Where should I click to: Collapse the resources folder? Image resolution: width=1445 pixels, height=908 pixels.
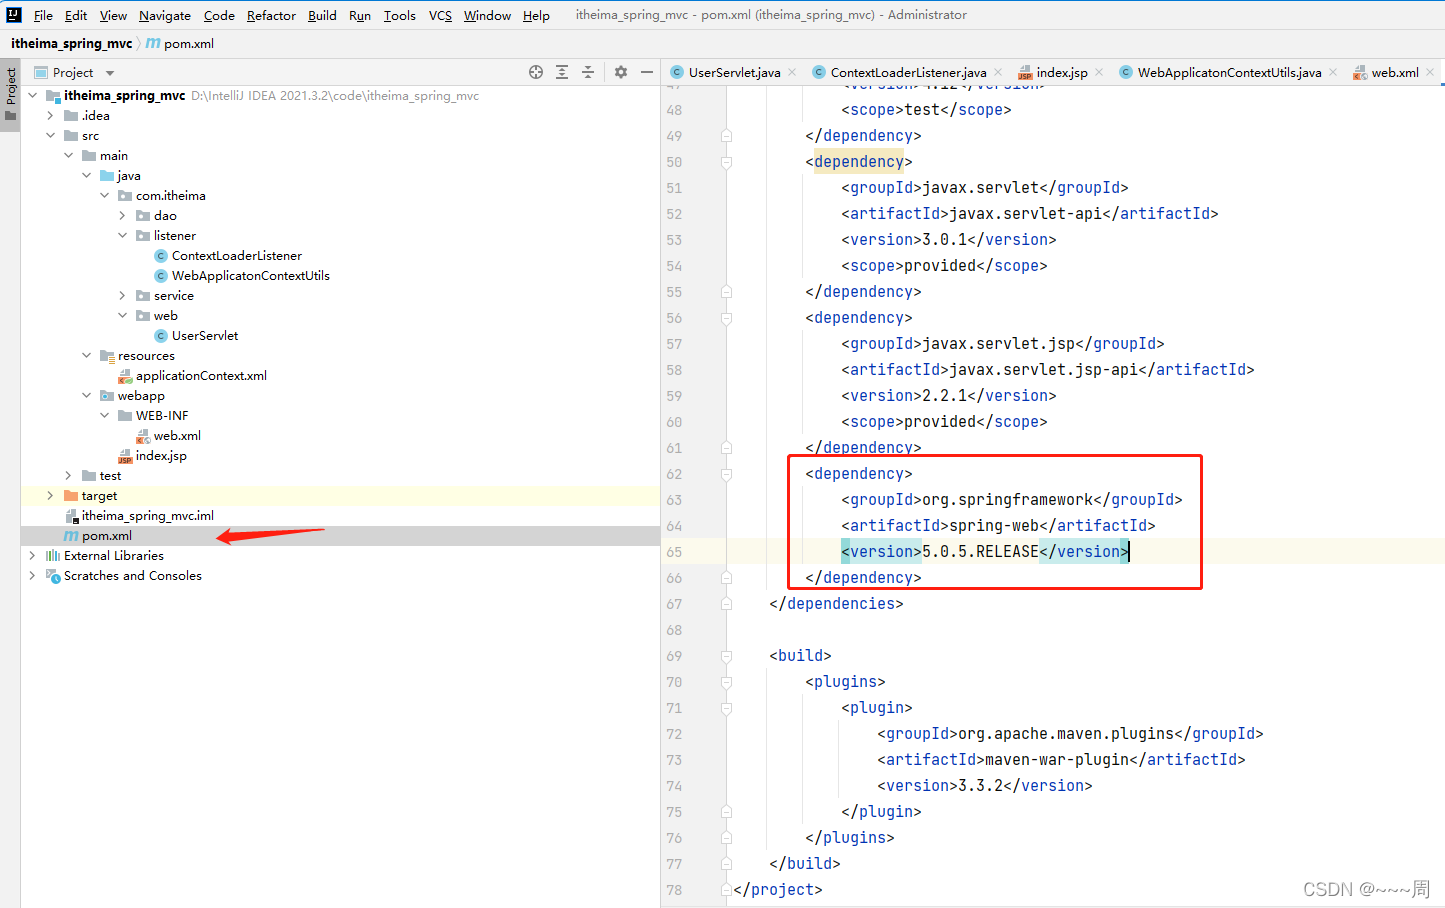[x=86, y=355]
